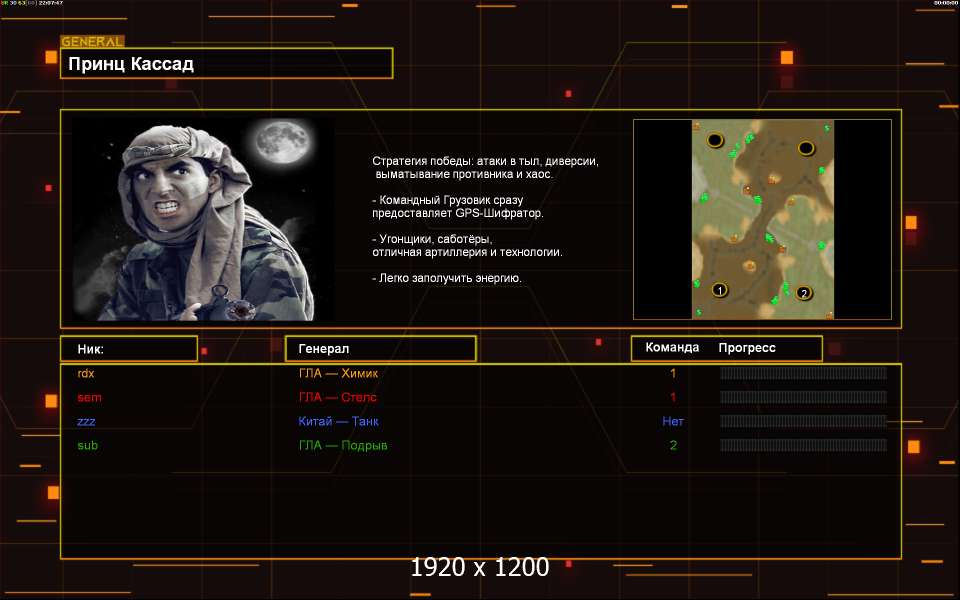Click the Принц Кассад title box

pyautogui.click(x=226, y=64)
